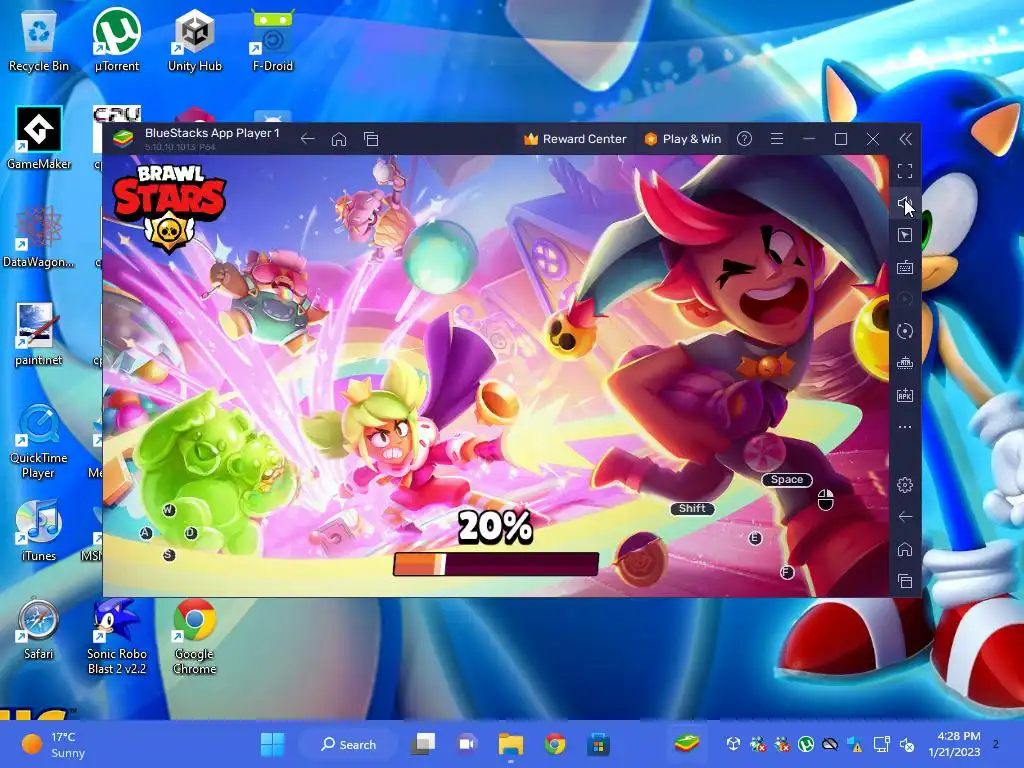Mute BlueStacks volume from sidebar speaker icon

[x=904, y=203]
